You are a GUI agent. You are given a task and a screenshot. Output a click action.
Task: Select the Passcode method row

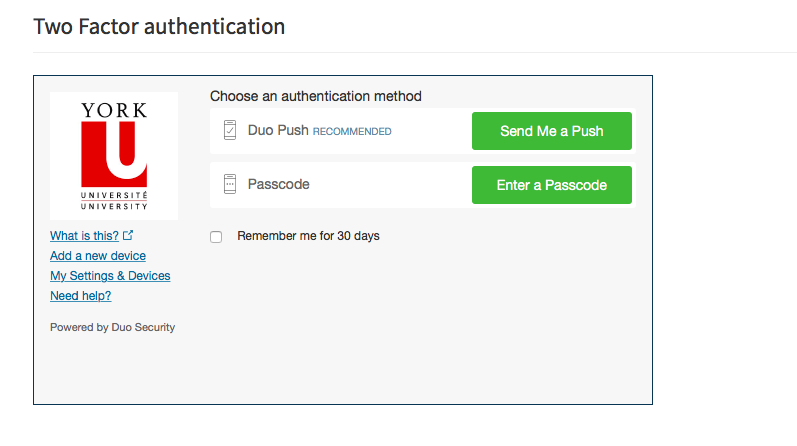(422, 185)
